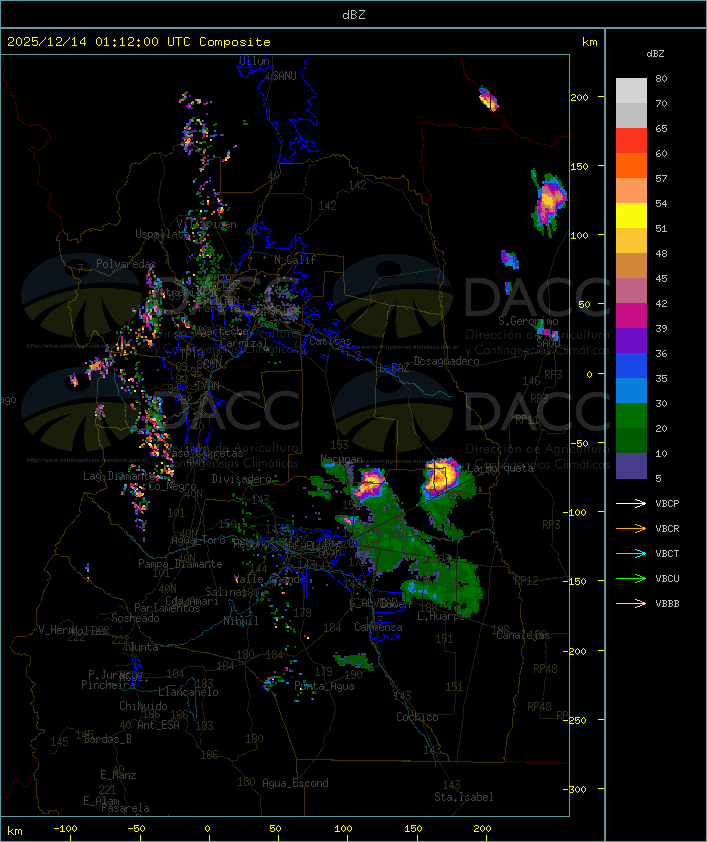Click the 57 value on color scale
This screenshot has height=842, width=707.
pyautogui.click(x=661, y=178)
